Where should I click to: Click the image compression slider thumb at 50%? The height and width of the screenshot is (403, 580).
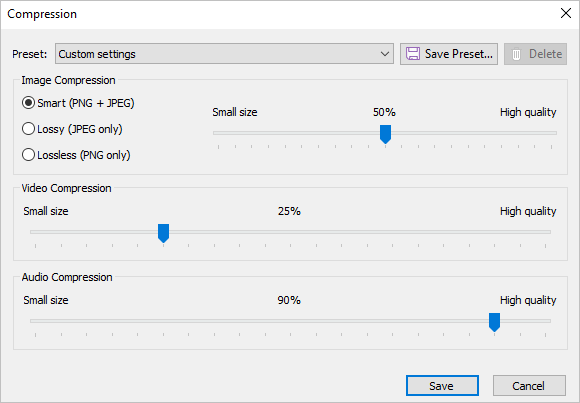(385, 134)
